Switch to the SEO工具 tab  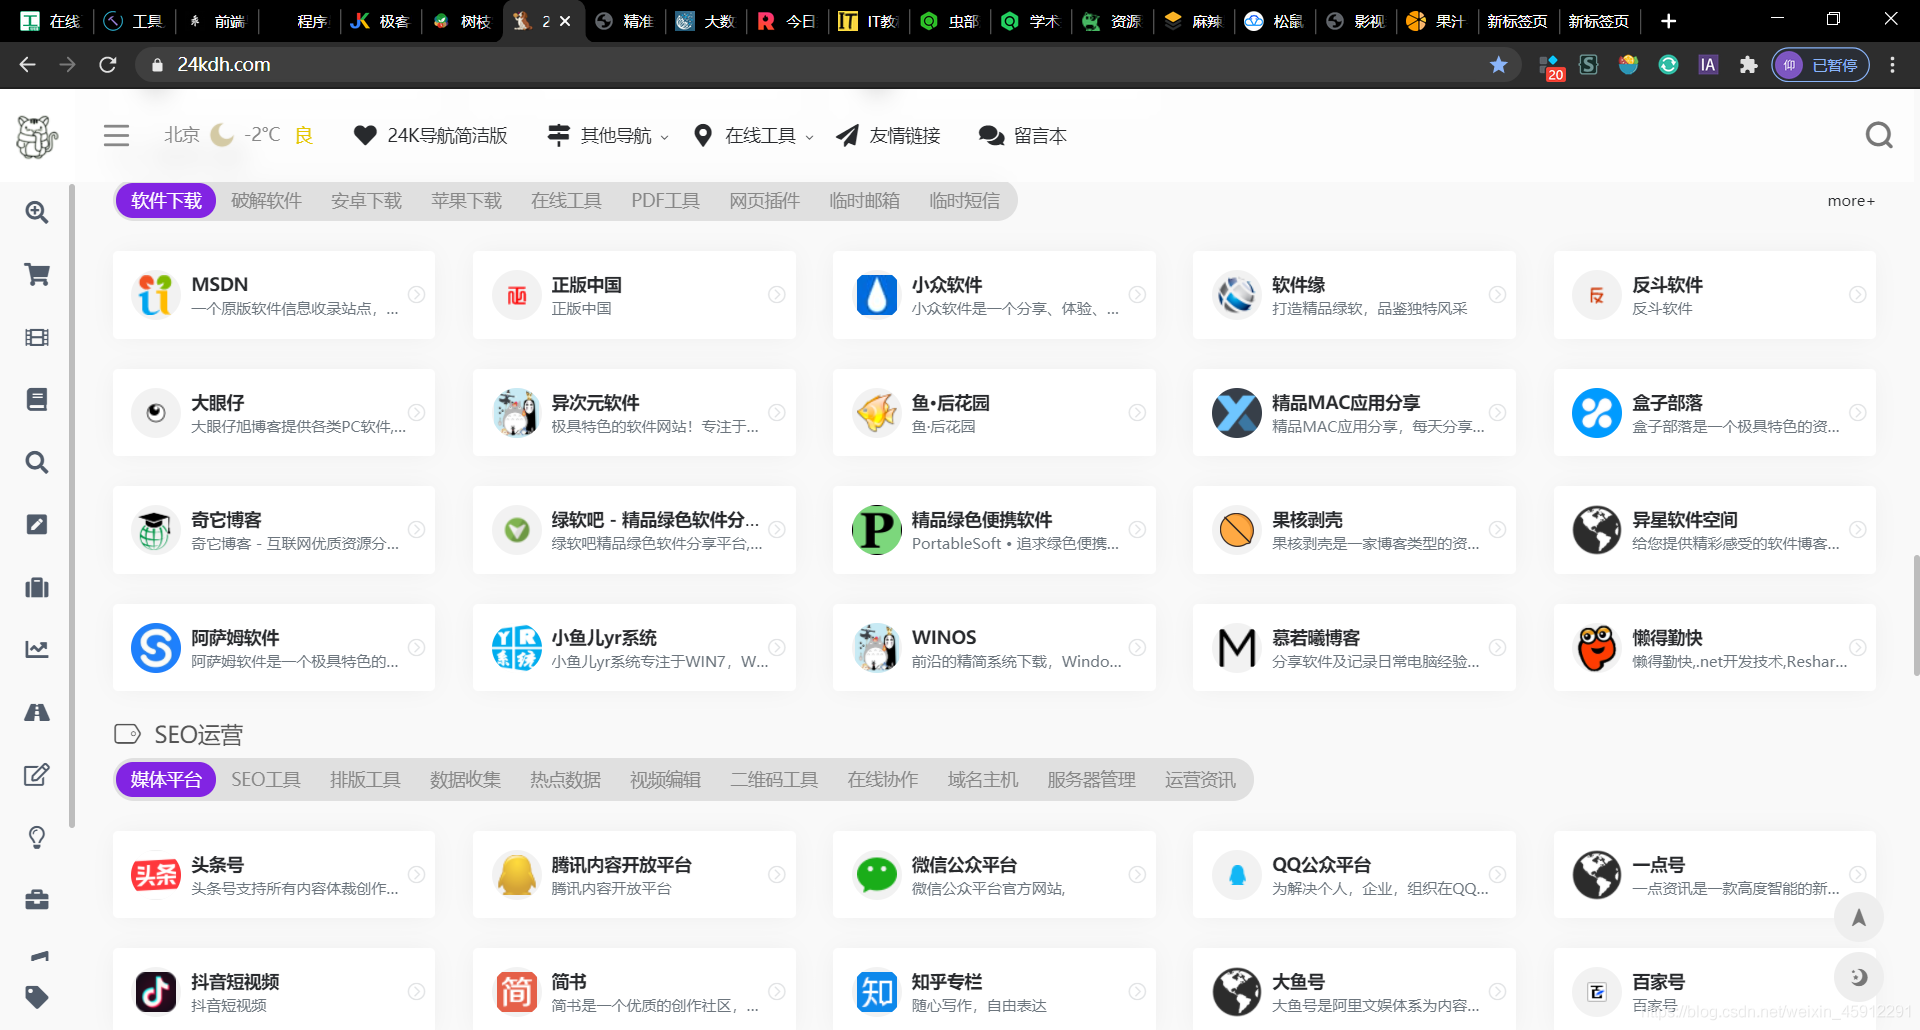[266, 780]
